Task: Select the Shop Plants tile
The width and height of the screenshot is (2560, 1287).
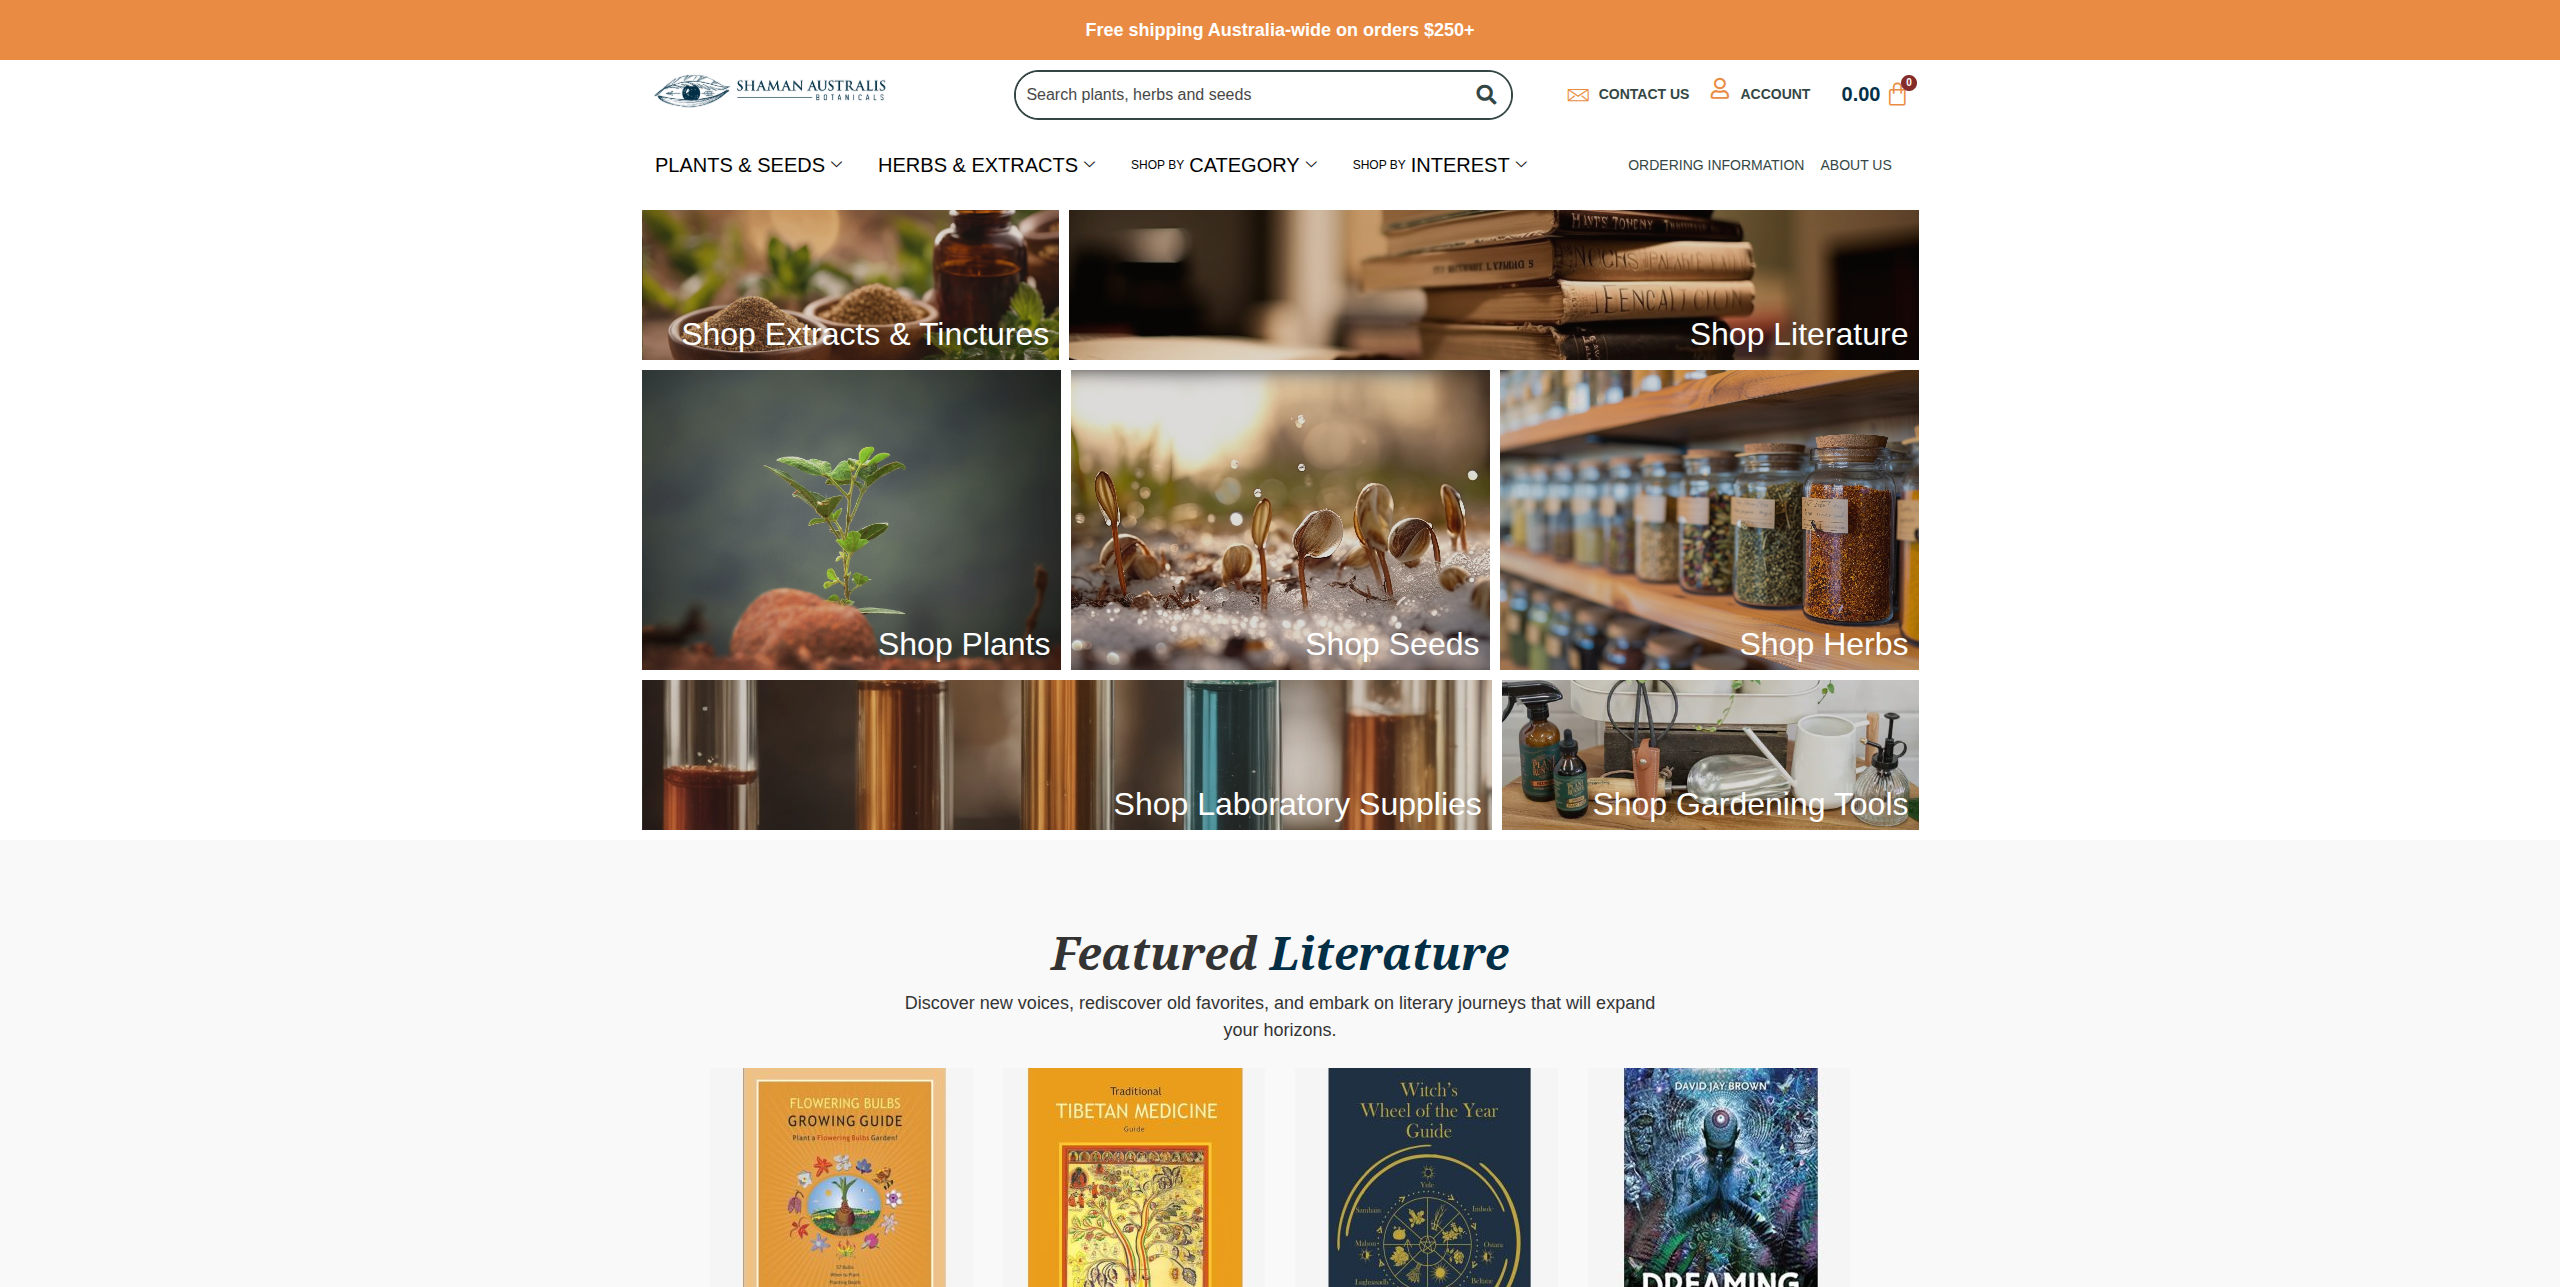Action: point(851,520)
